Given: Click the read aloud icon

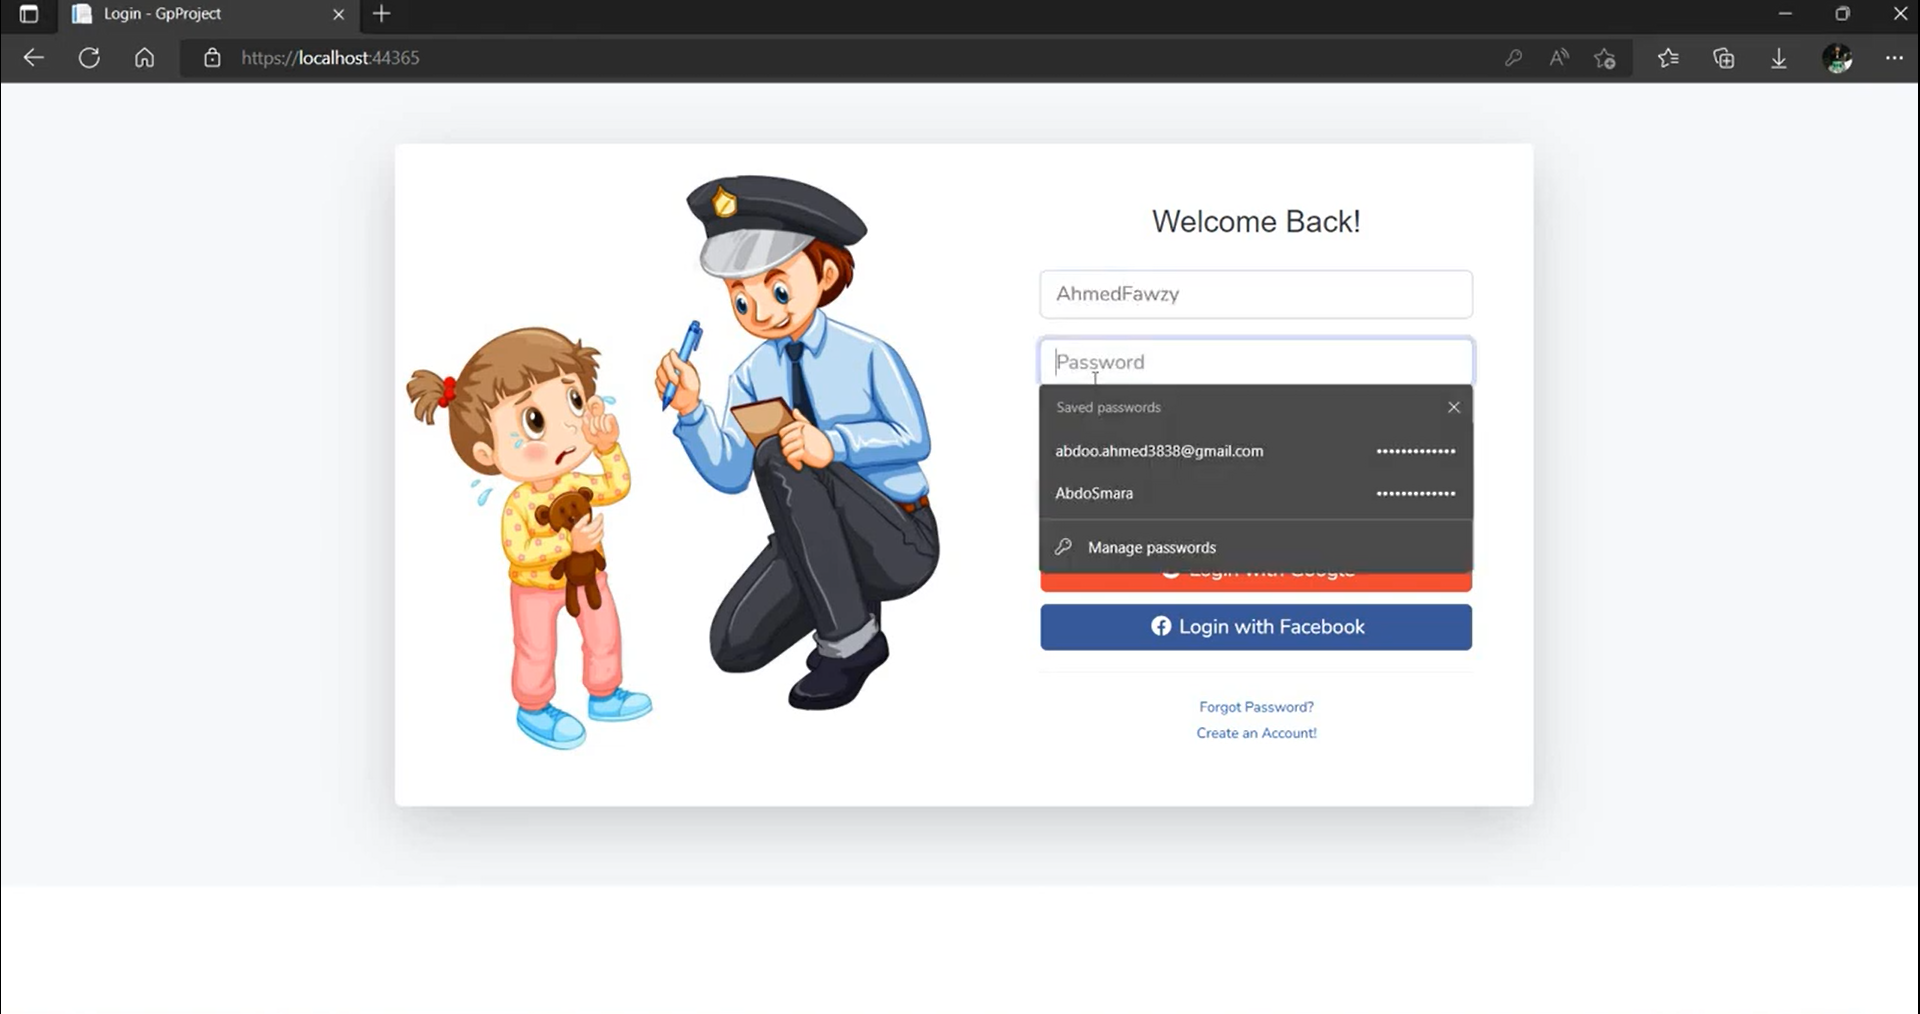Looking at the screenshot, I should click(1559, 58).
